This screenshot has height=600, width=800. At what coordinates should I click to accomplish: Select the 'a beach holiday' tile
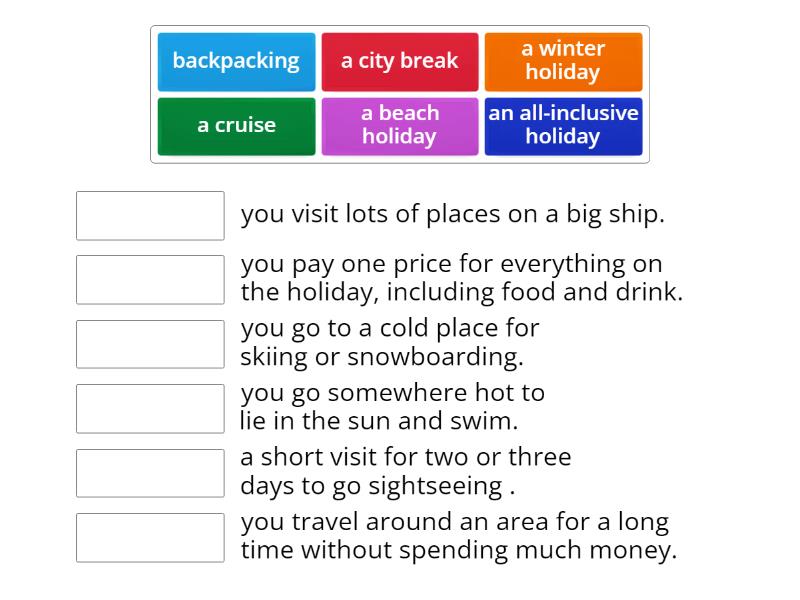(399, 125)
